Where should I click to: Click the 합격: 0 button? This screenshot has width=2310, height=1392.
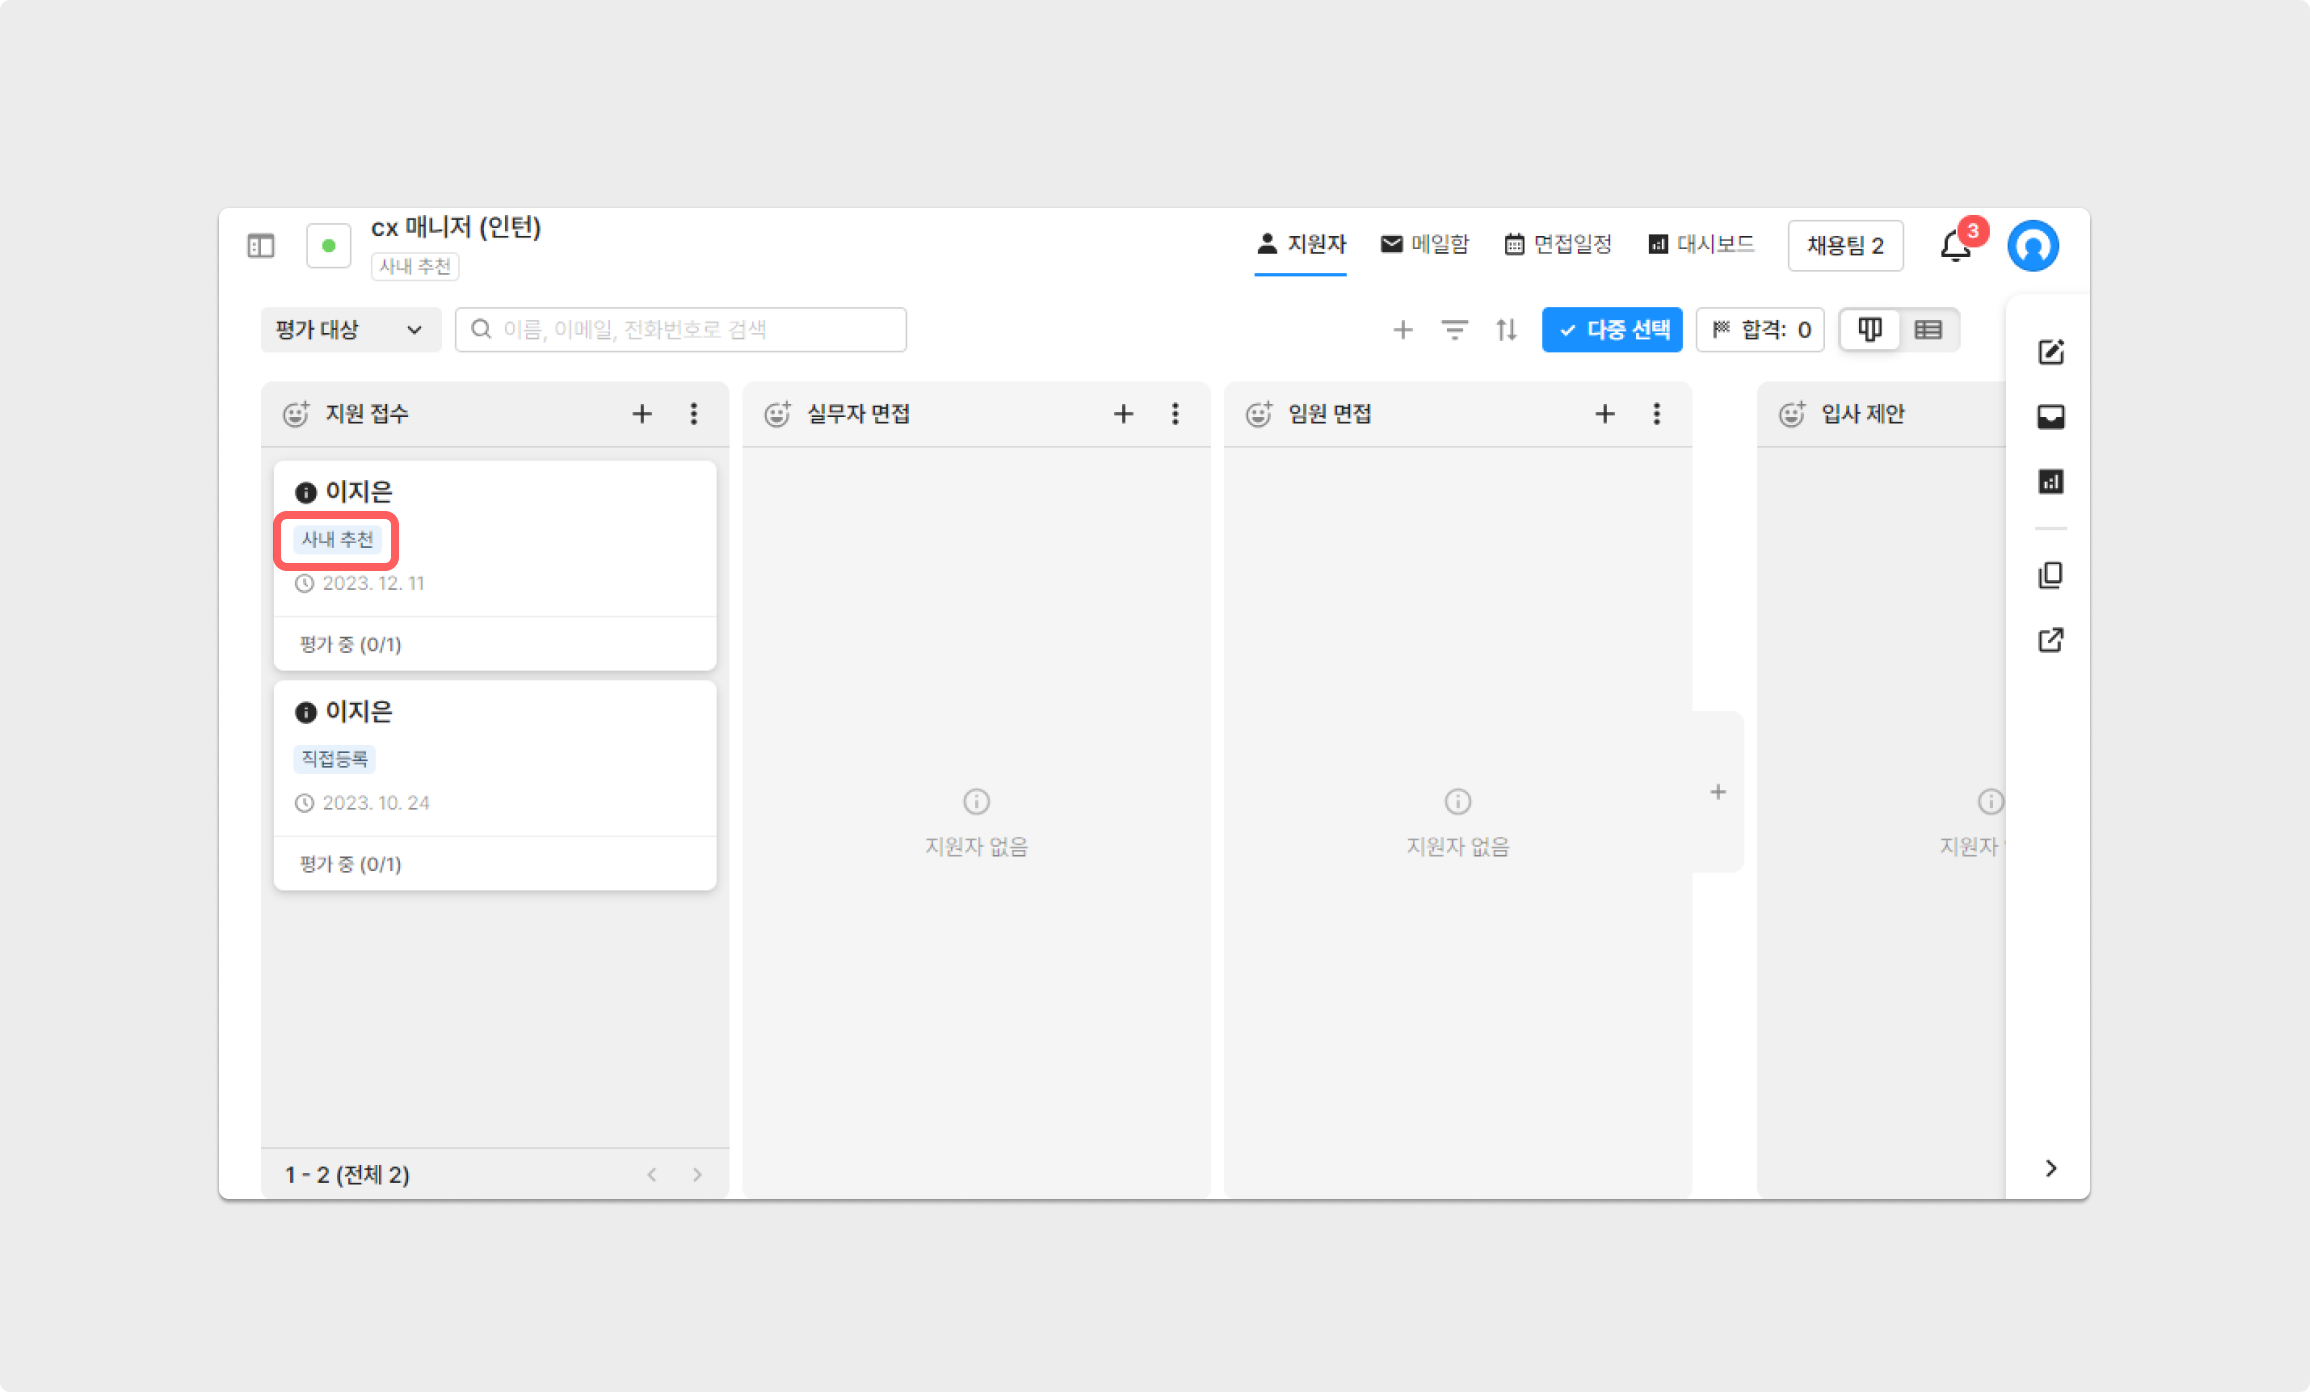1761,330
